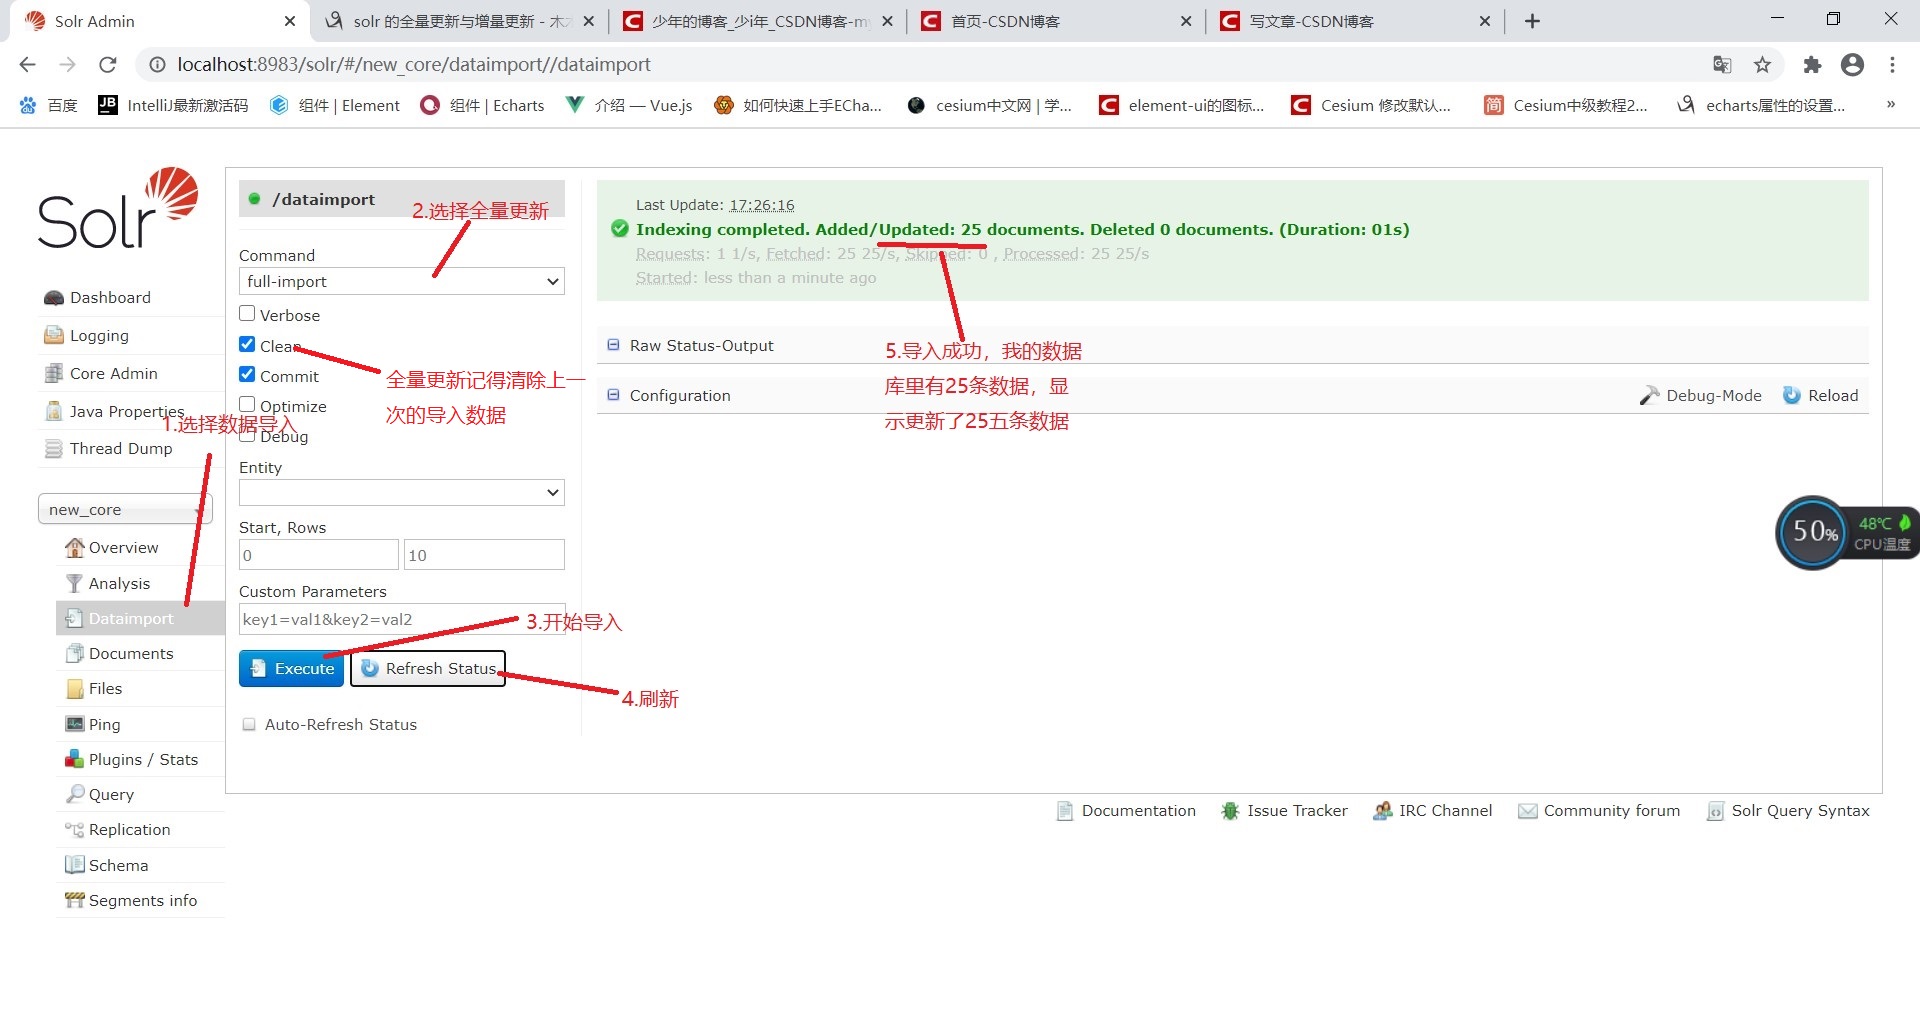Image resolution: width=1920 pixels, height=1027 pixels.
Task: Close the Solr Admin tab
Action: (x=290, y=22)
